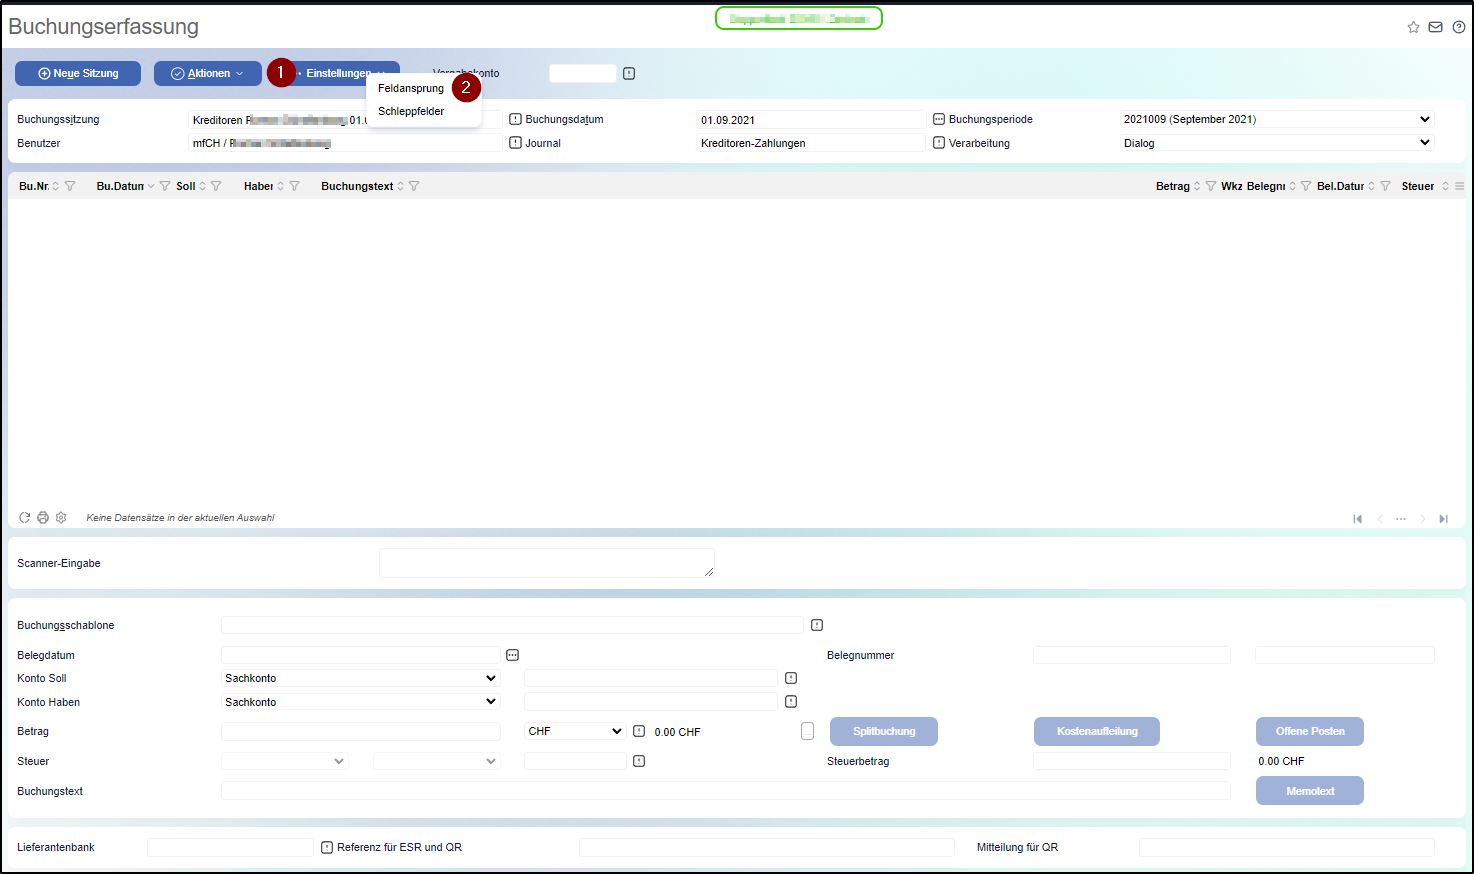Click the print icon below the table
Screen dimensions: 1474x874
click(x=43, y=518)
